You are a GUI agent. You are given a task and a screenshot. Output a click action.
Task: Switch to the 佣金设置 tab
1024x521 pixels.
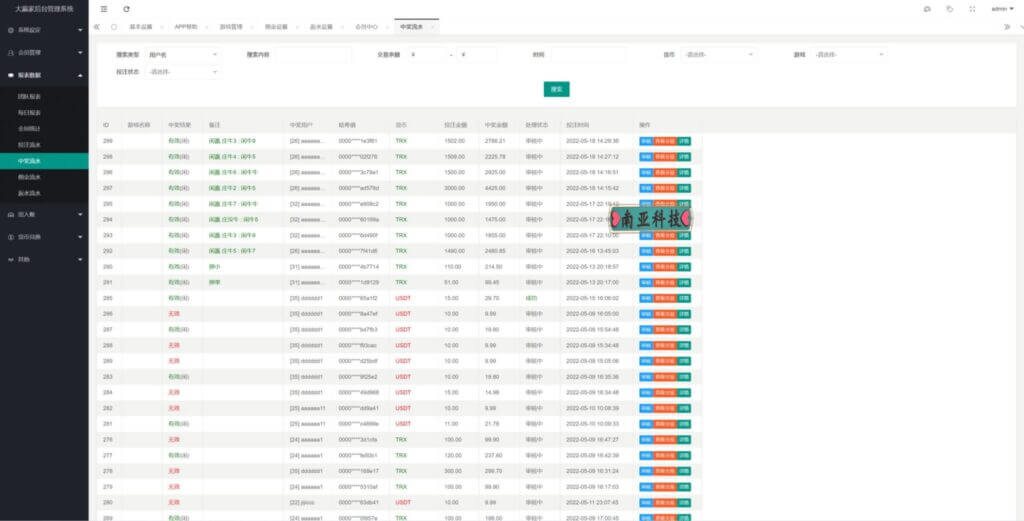276,27
